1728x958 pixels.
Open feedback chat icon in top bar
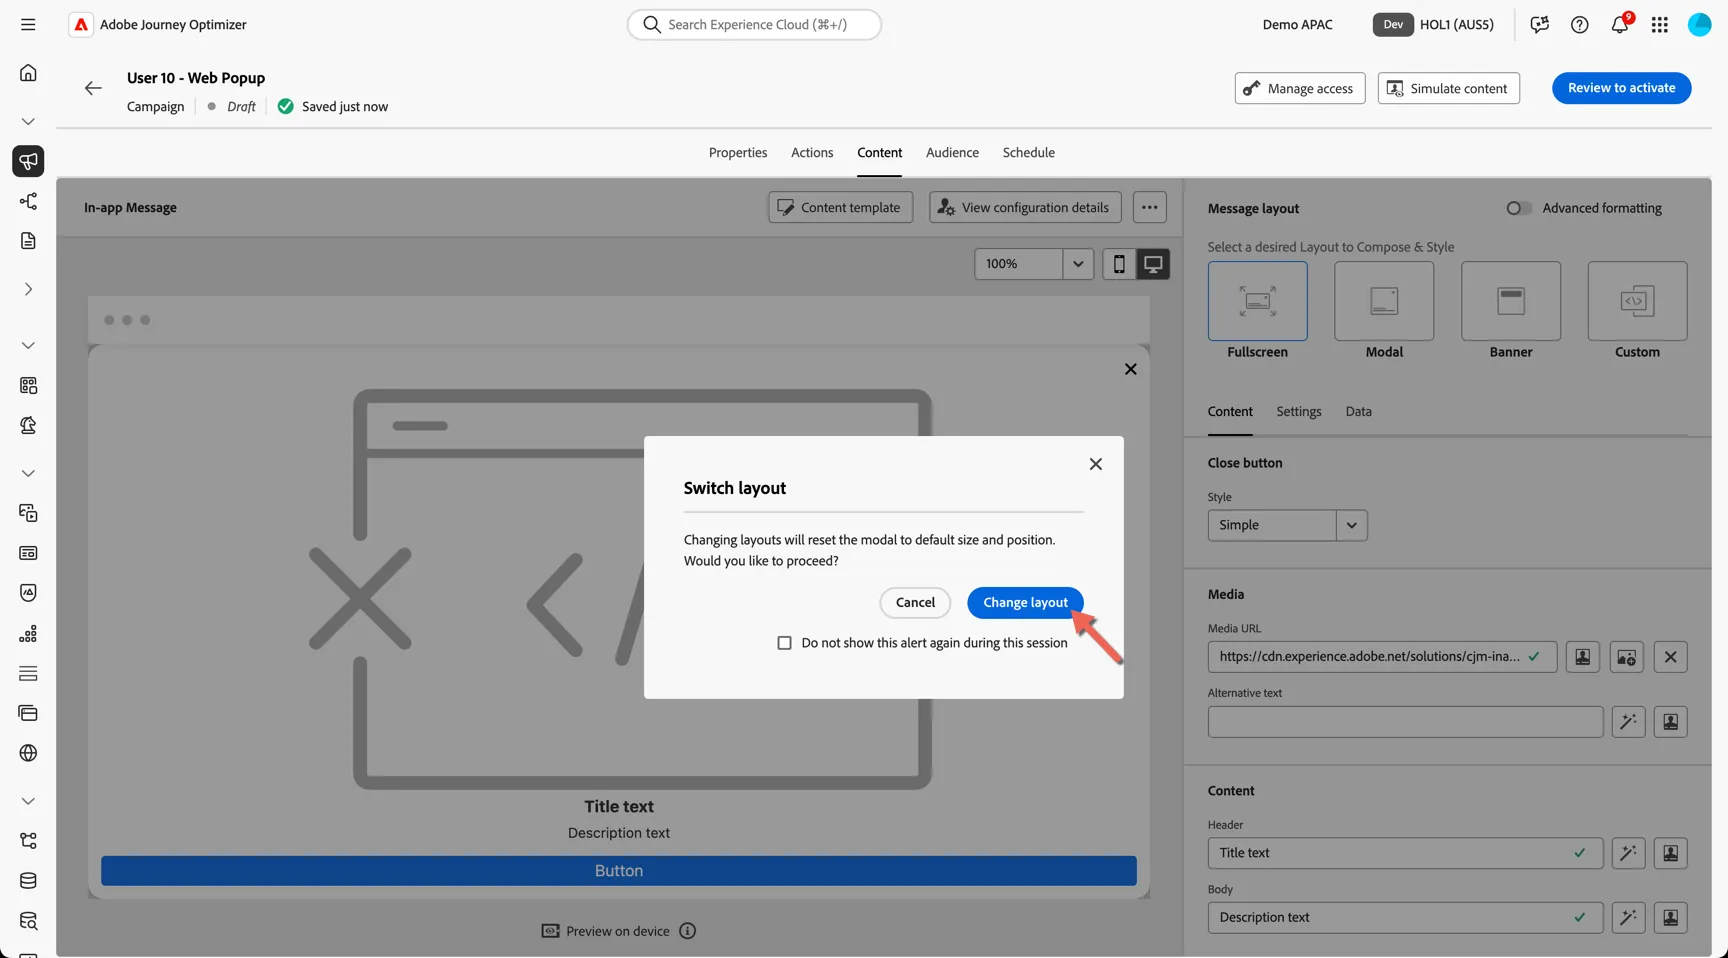1540,25
